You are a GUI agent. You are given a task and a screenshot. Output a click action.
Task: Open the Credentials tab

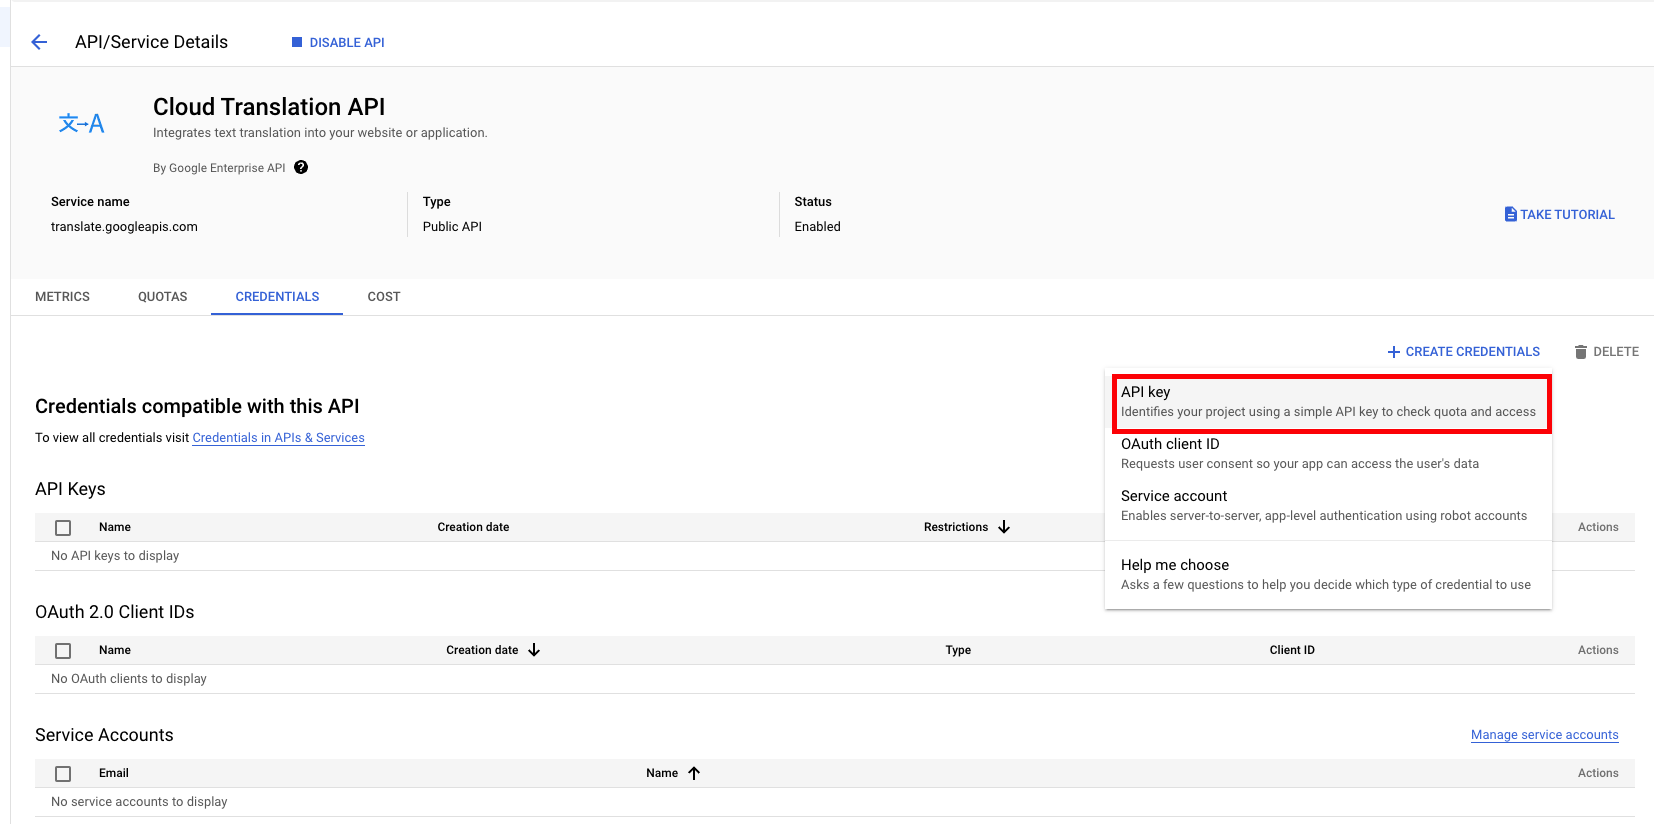(277, 297)
